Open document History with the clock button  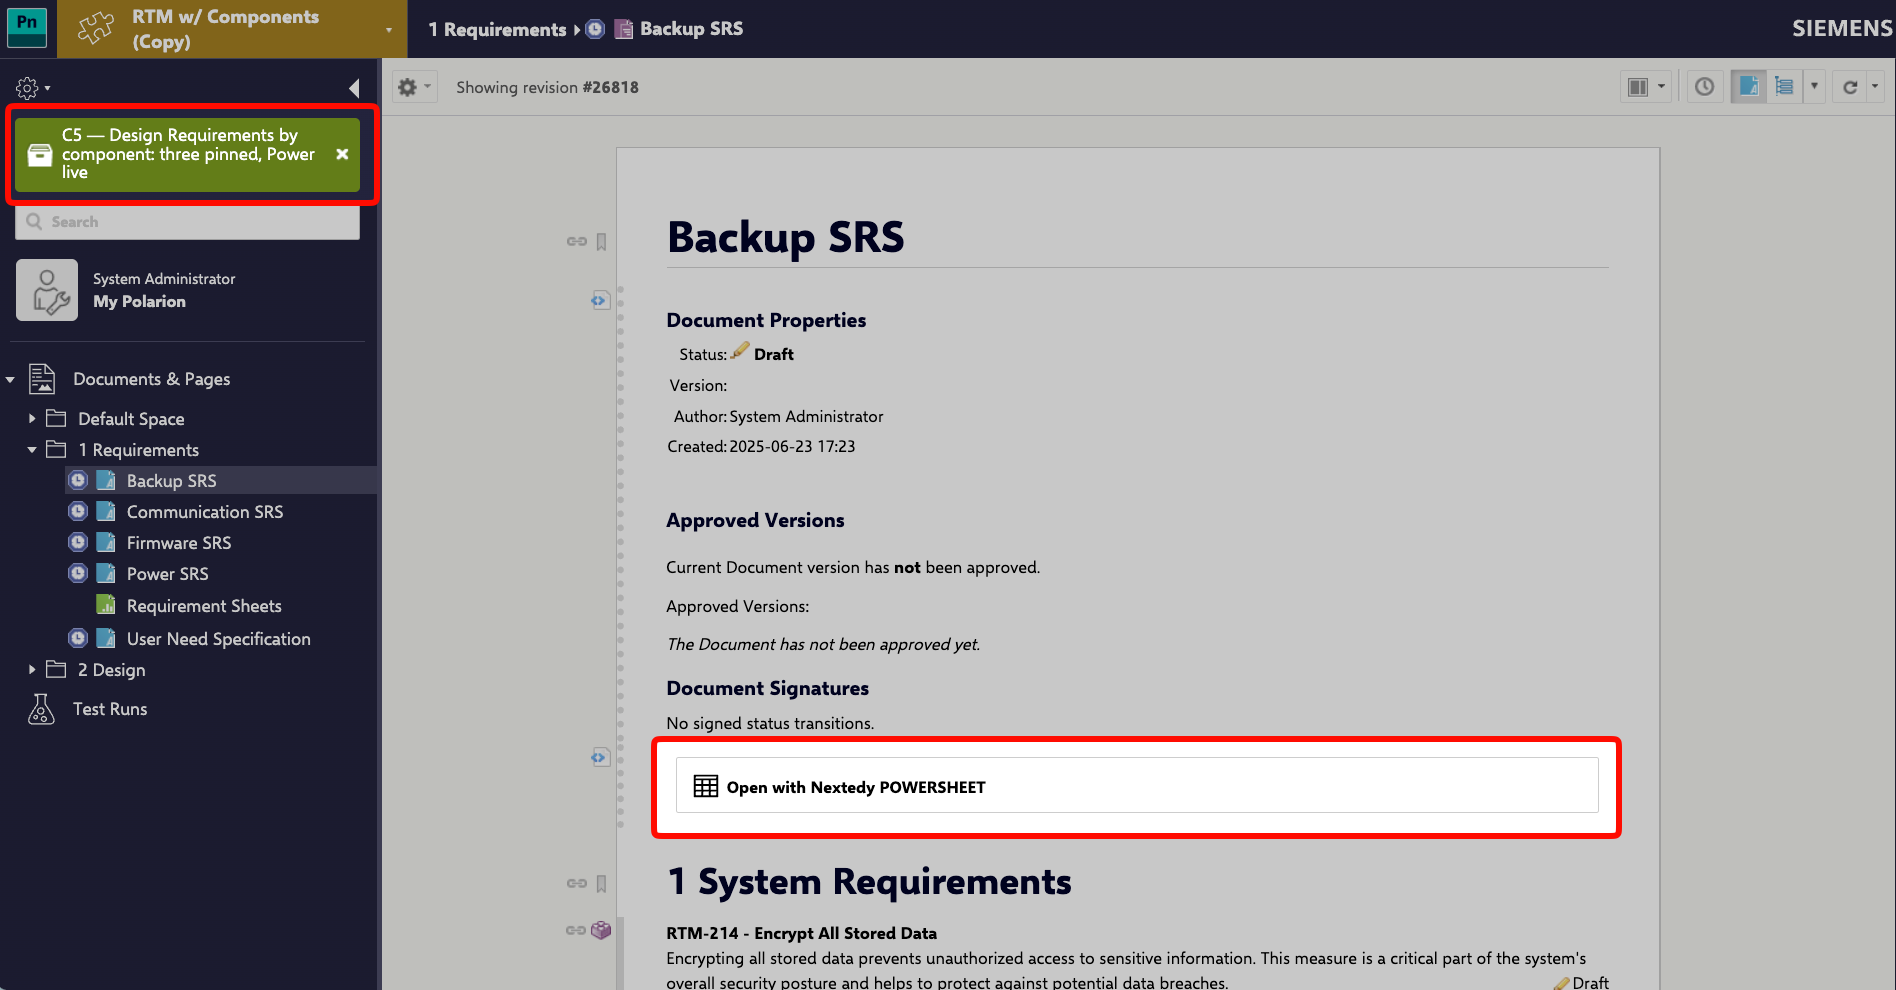pyautogui.click(x=1705, y=87)
